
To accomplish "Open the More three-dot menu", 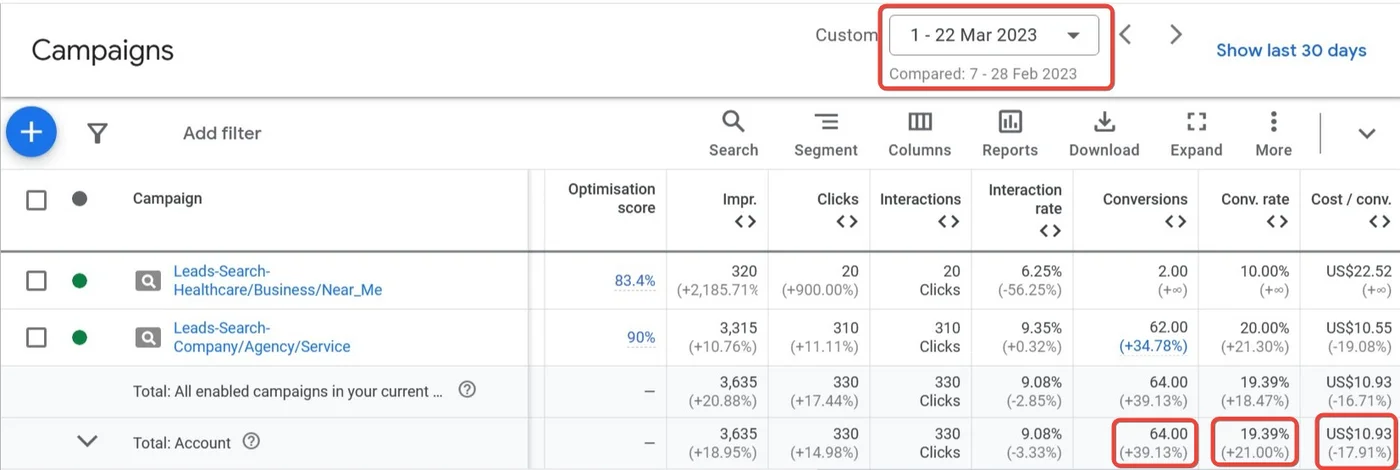I will click(x=1273, y=133).
